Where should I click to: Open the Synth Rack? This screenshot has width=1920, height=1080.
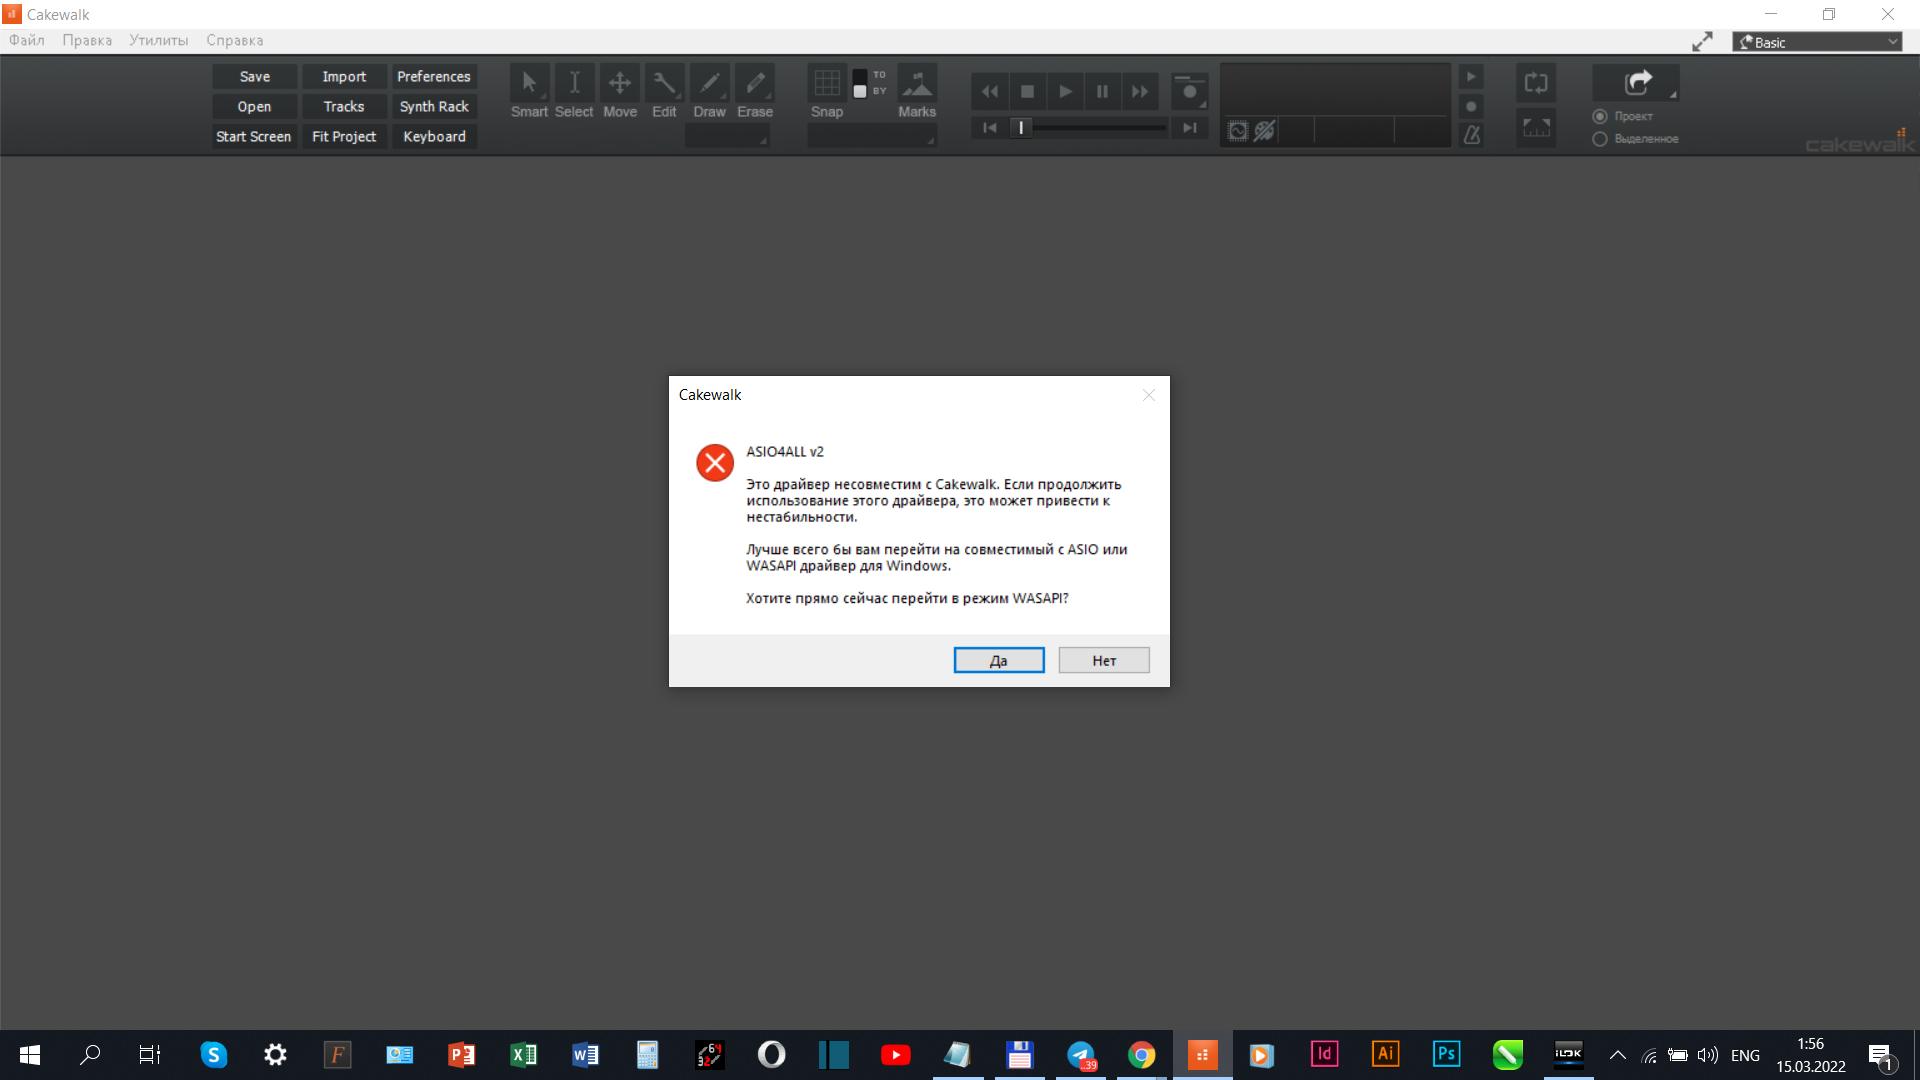click(434, 107)
